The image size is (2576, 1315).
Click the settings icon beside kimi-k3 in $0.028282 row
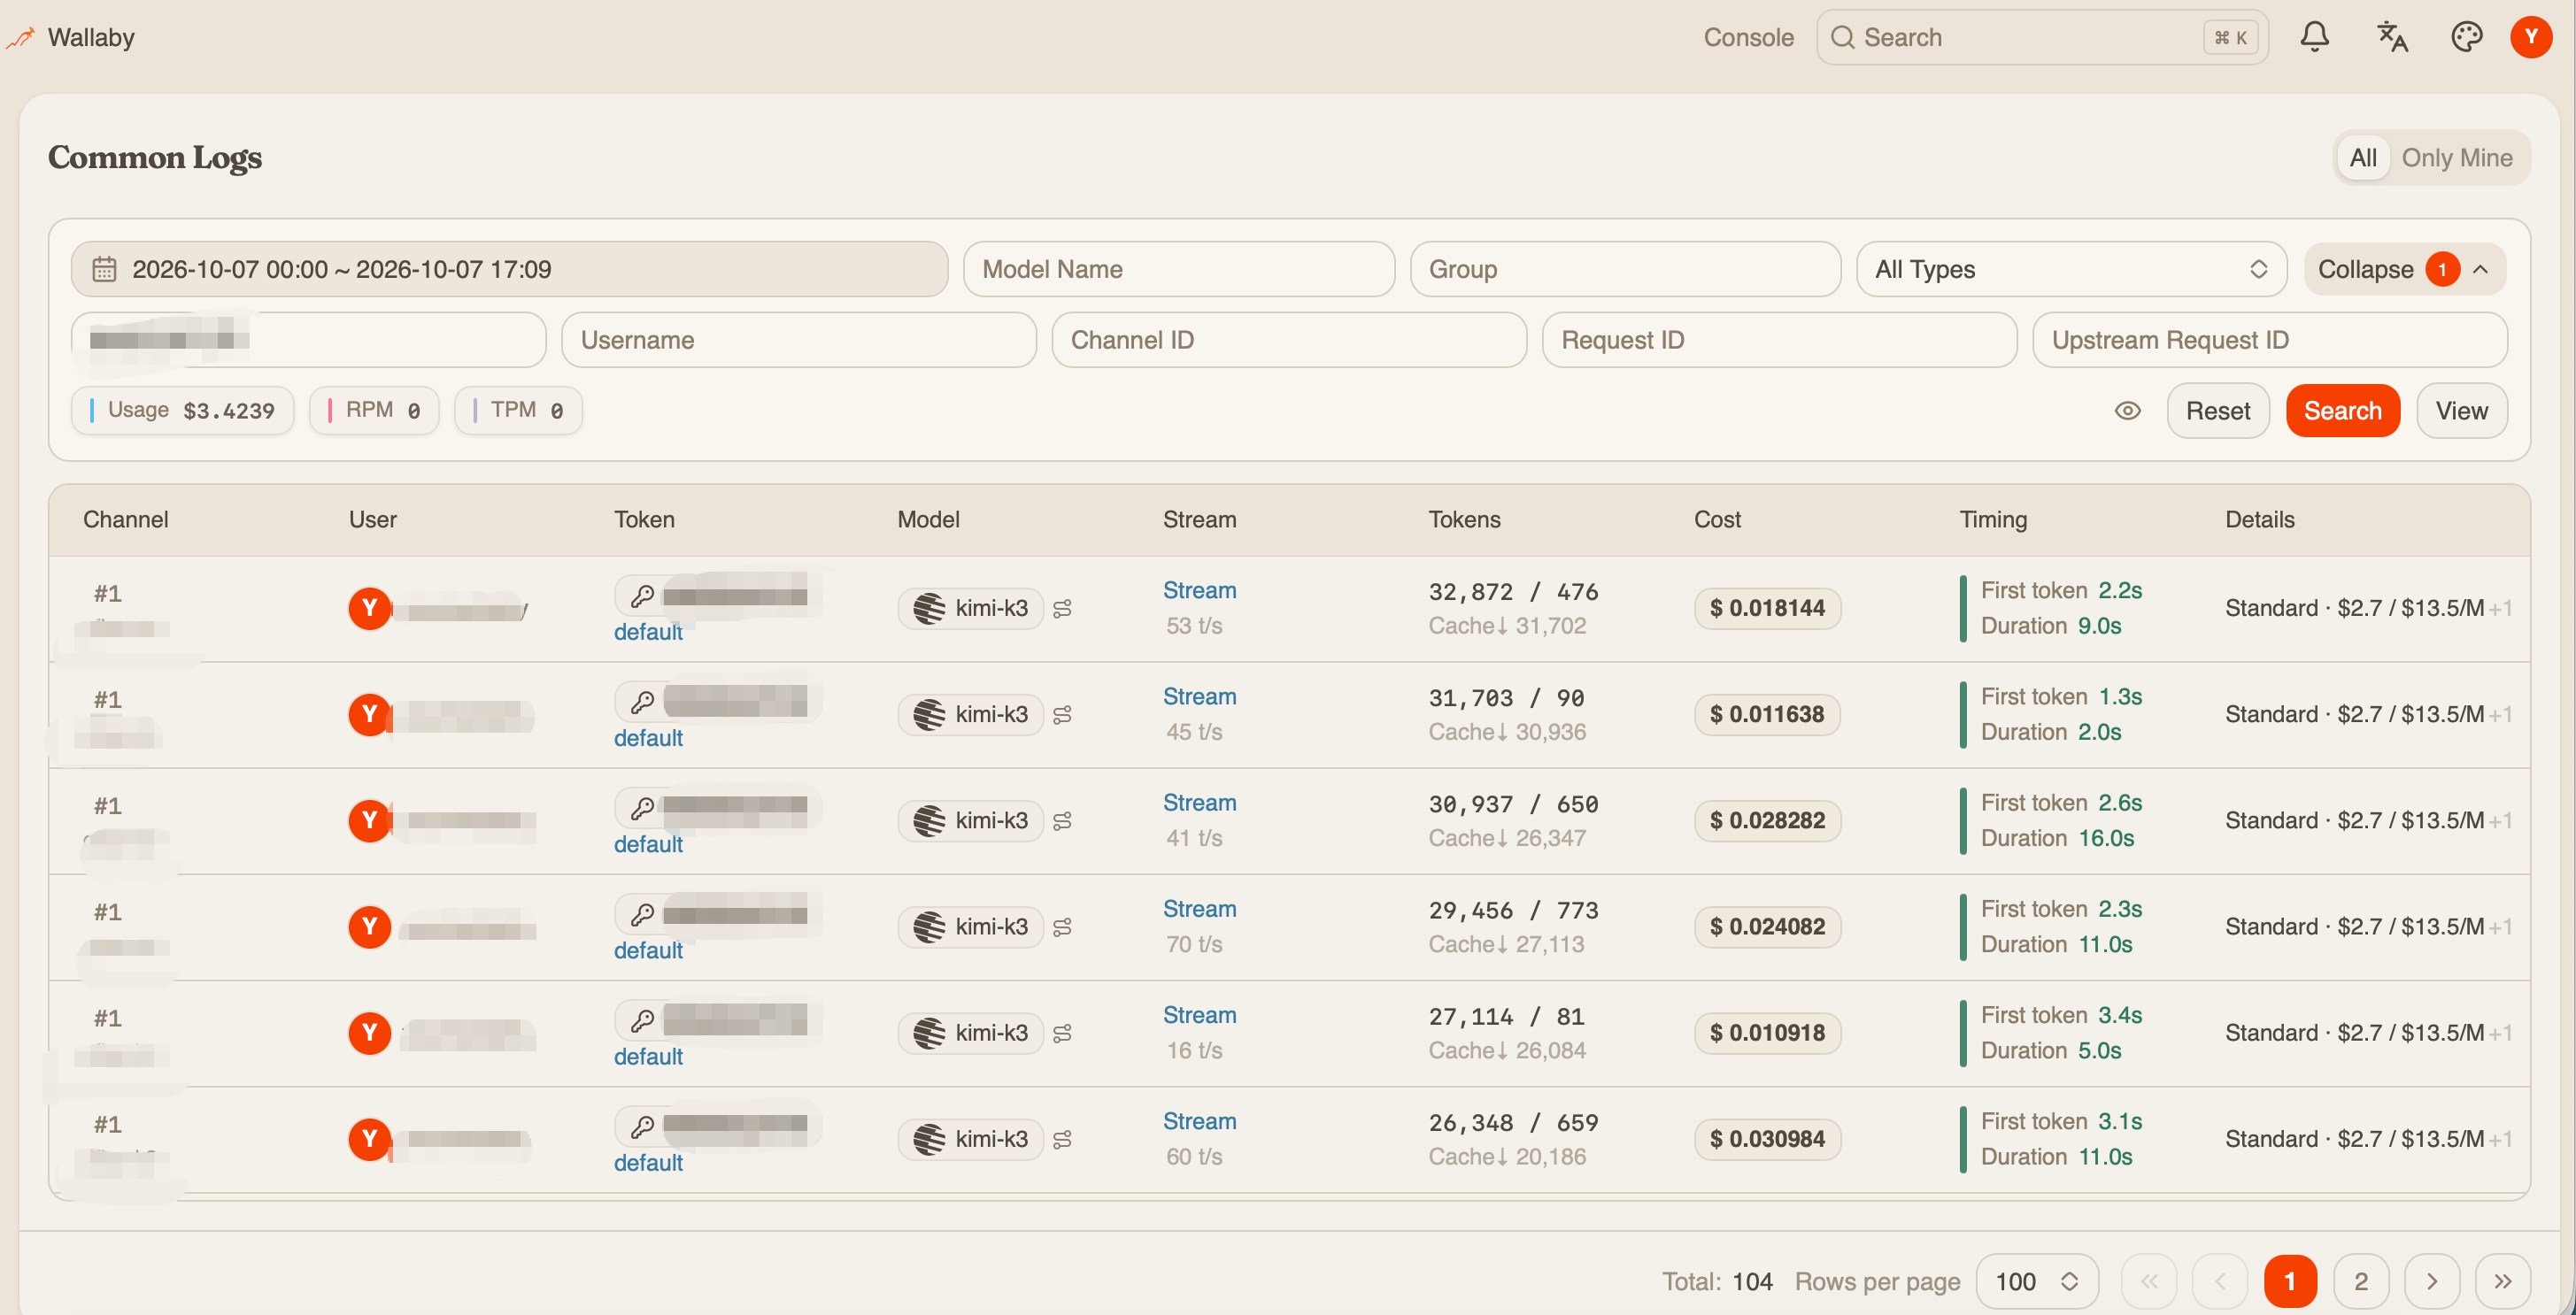pos(1062,820)
